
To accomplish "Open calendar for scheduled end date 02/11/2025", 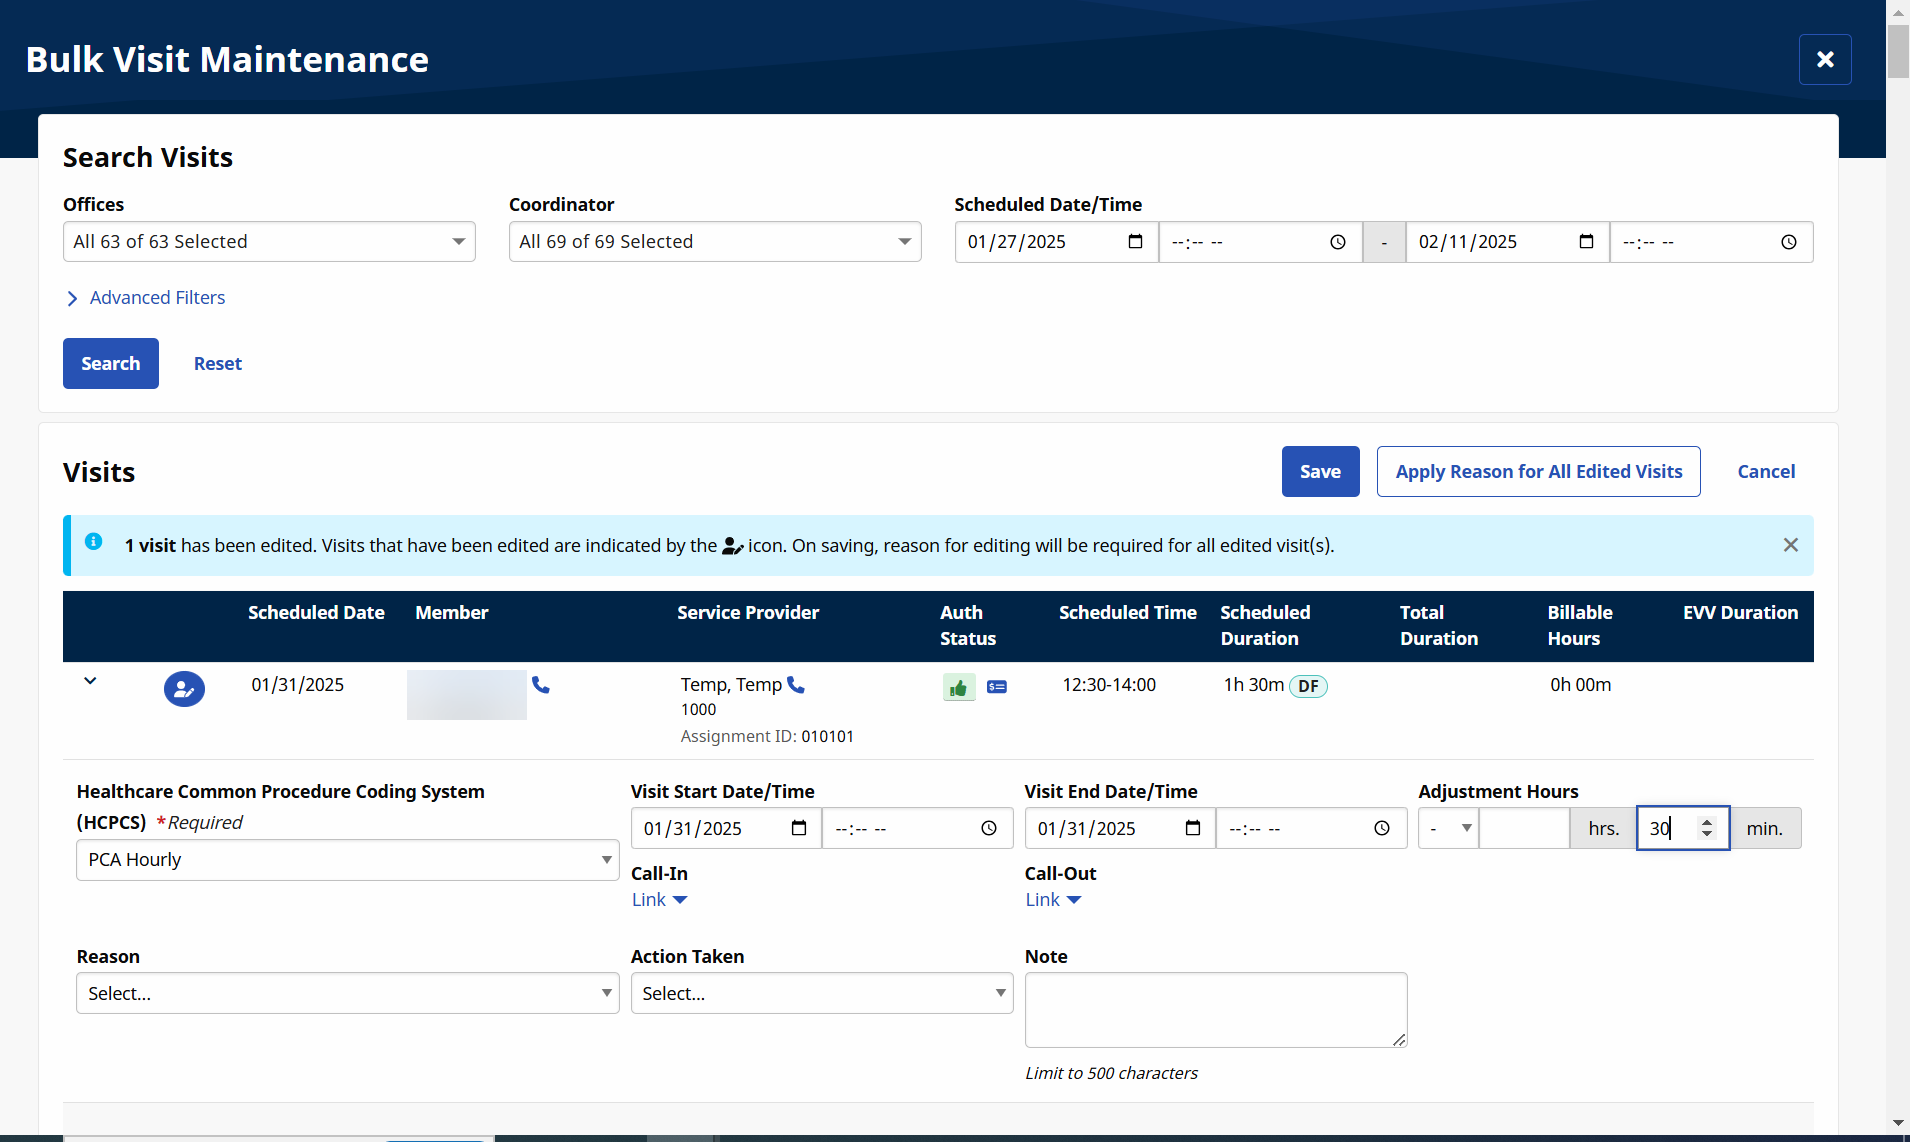I will click(x=1586, y=242).
